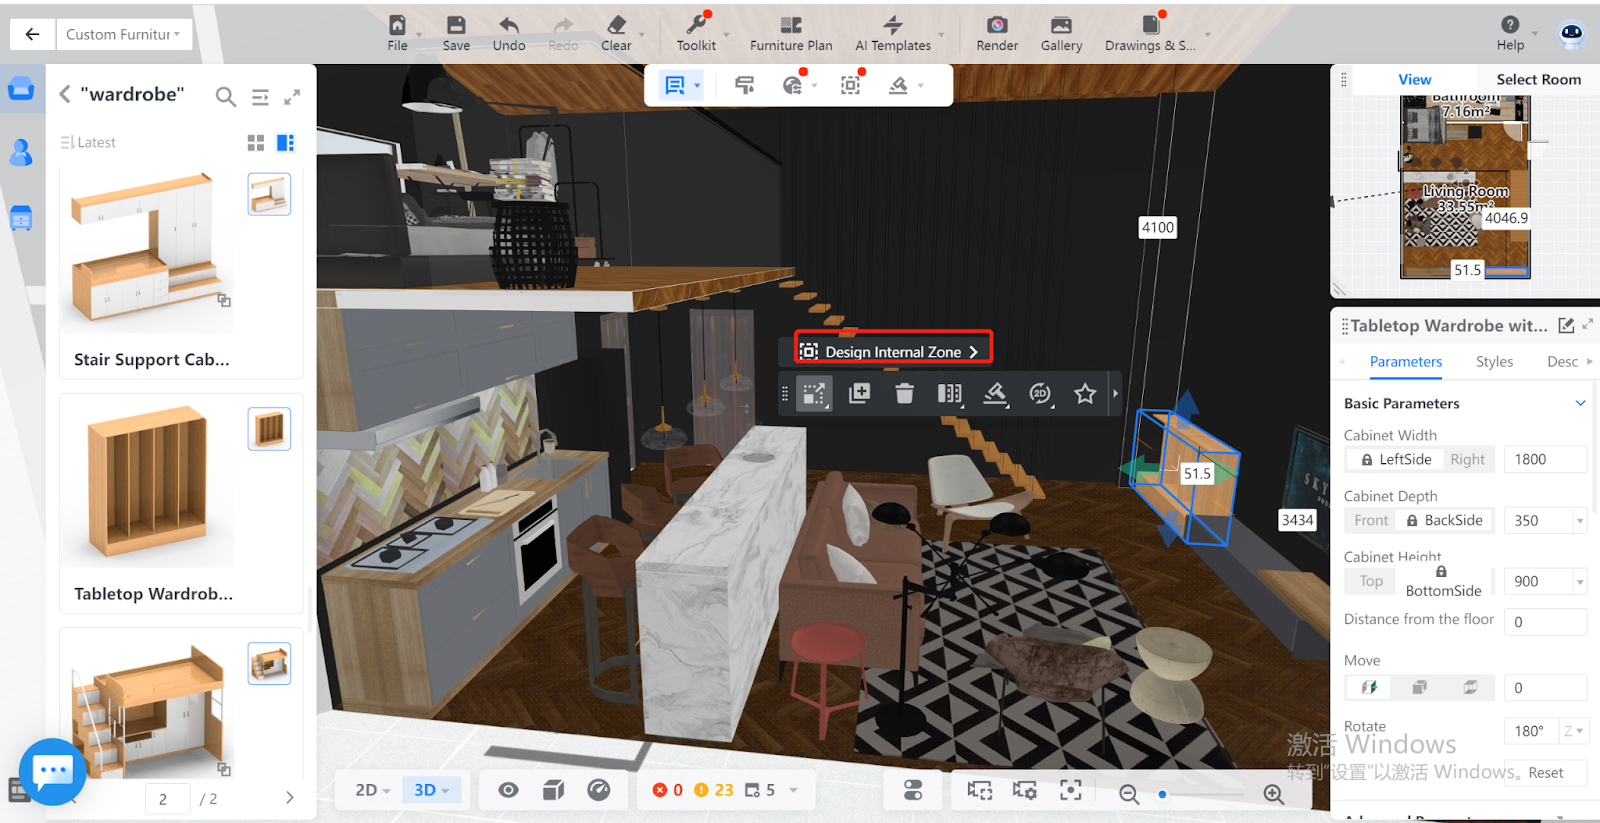
Task: Click the edit icon beside Tabletop Wardrobe title
Action: point(1566,325)
